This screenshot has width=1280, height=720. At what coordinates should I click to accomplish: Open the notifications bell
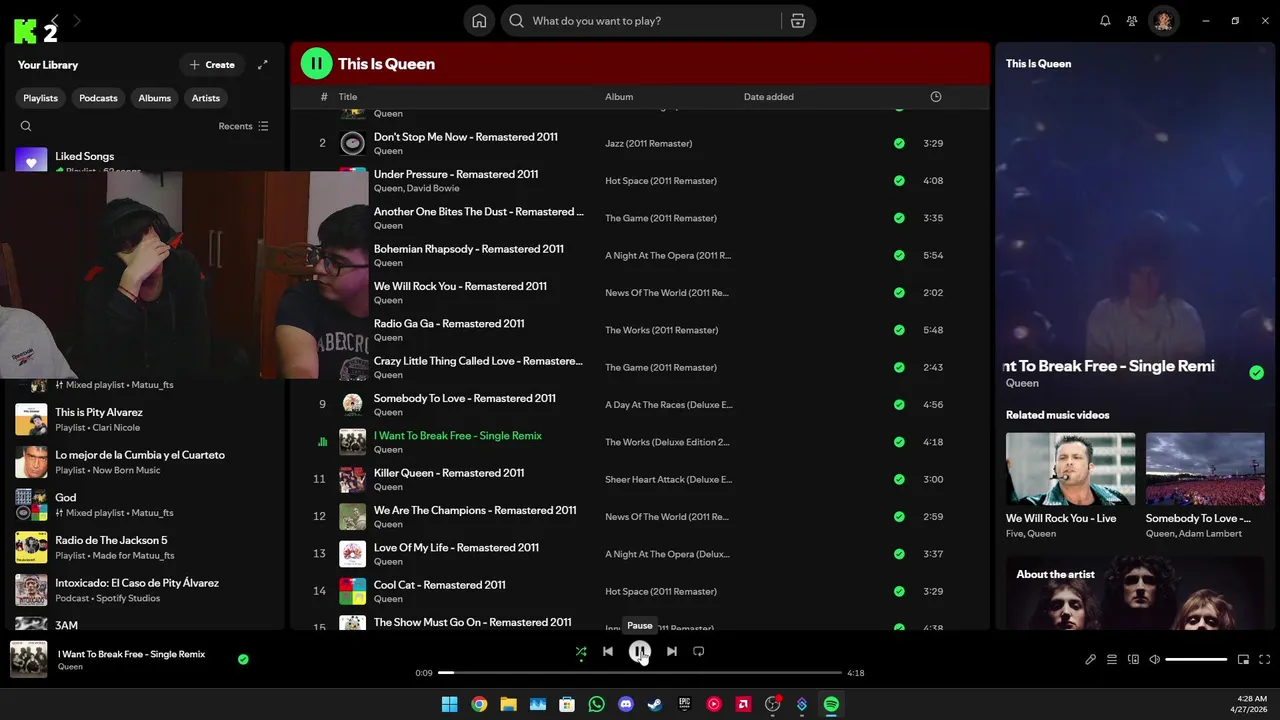click(x=1105, y=21)
